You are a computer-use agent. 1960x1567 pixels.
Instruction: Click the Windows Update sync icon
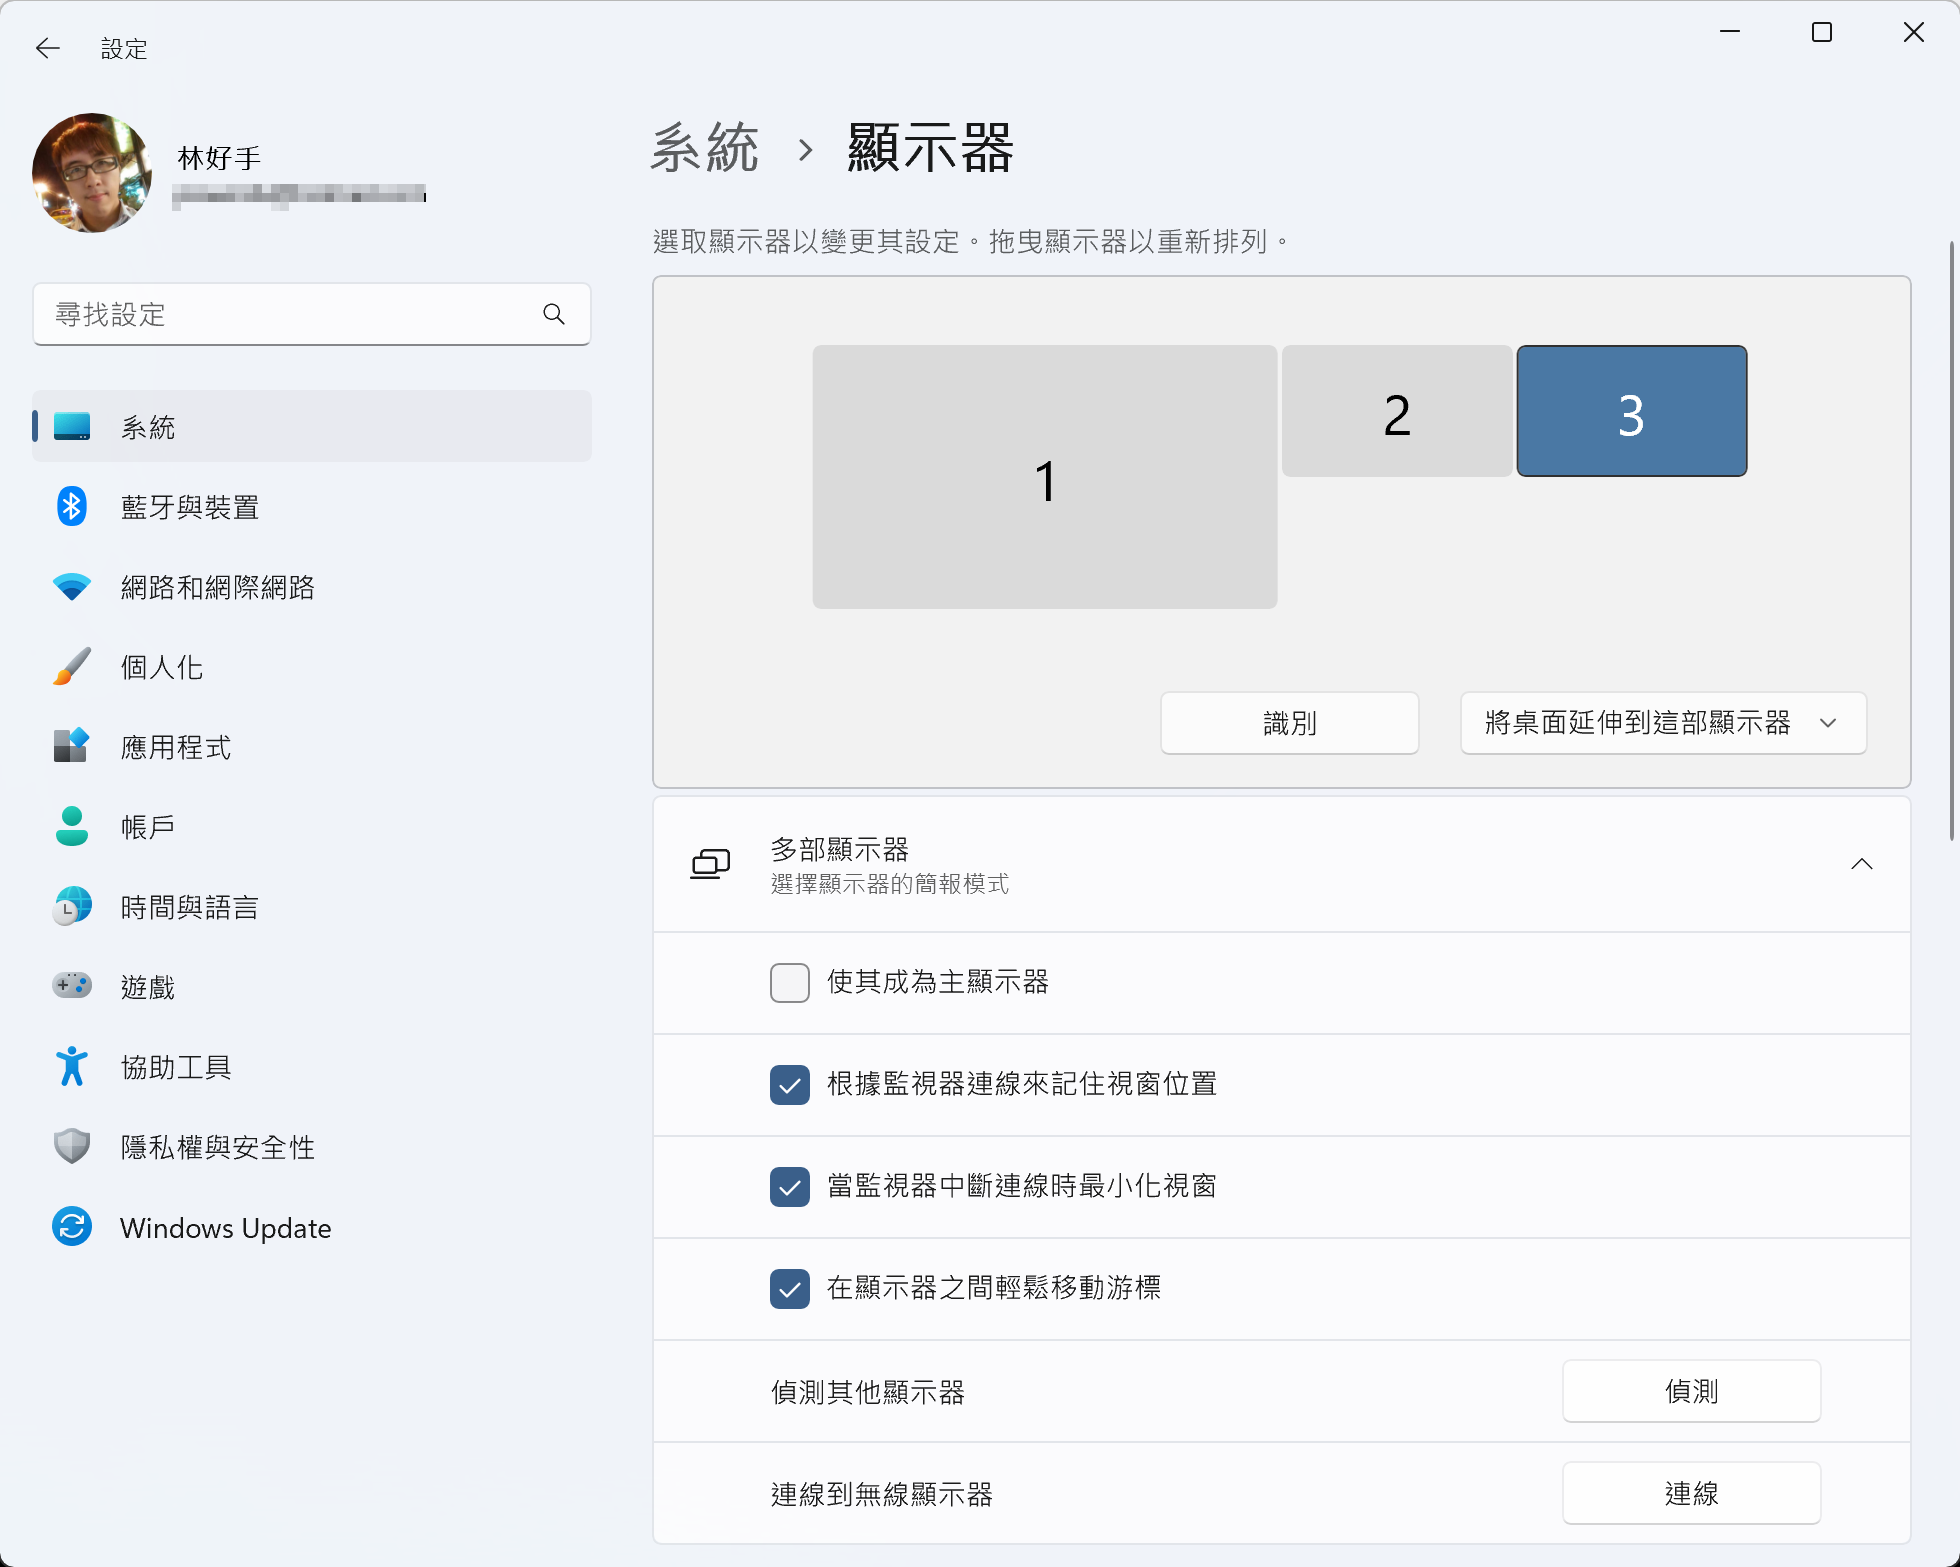pos(71,1227)
